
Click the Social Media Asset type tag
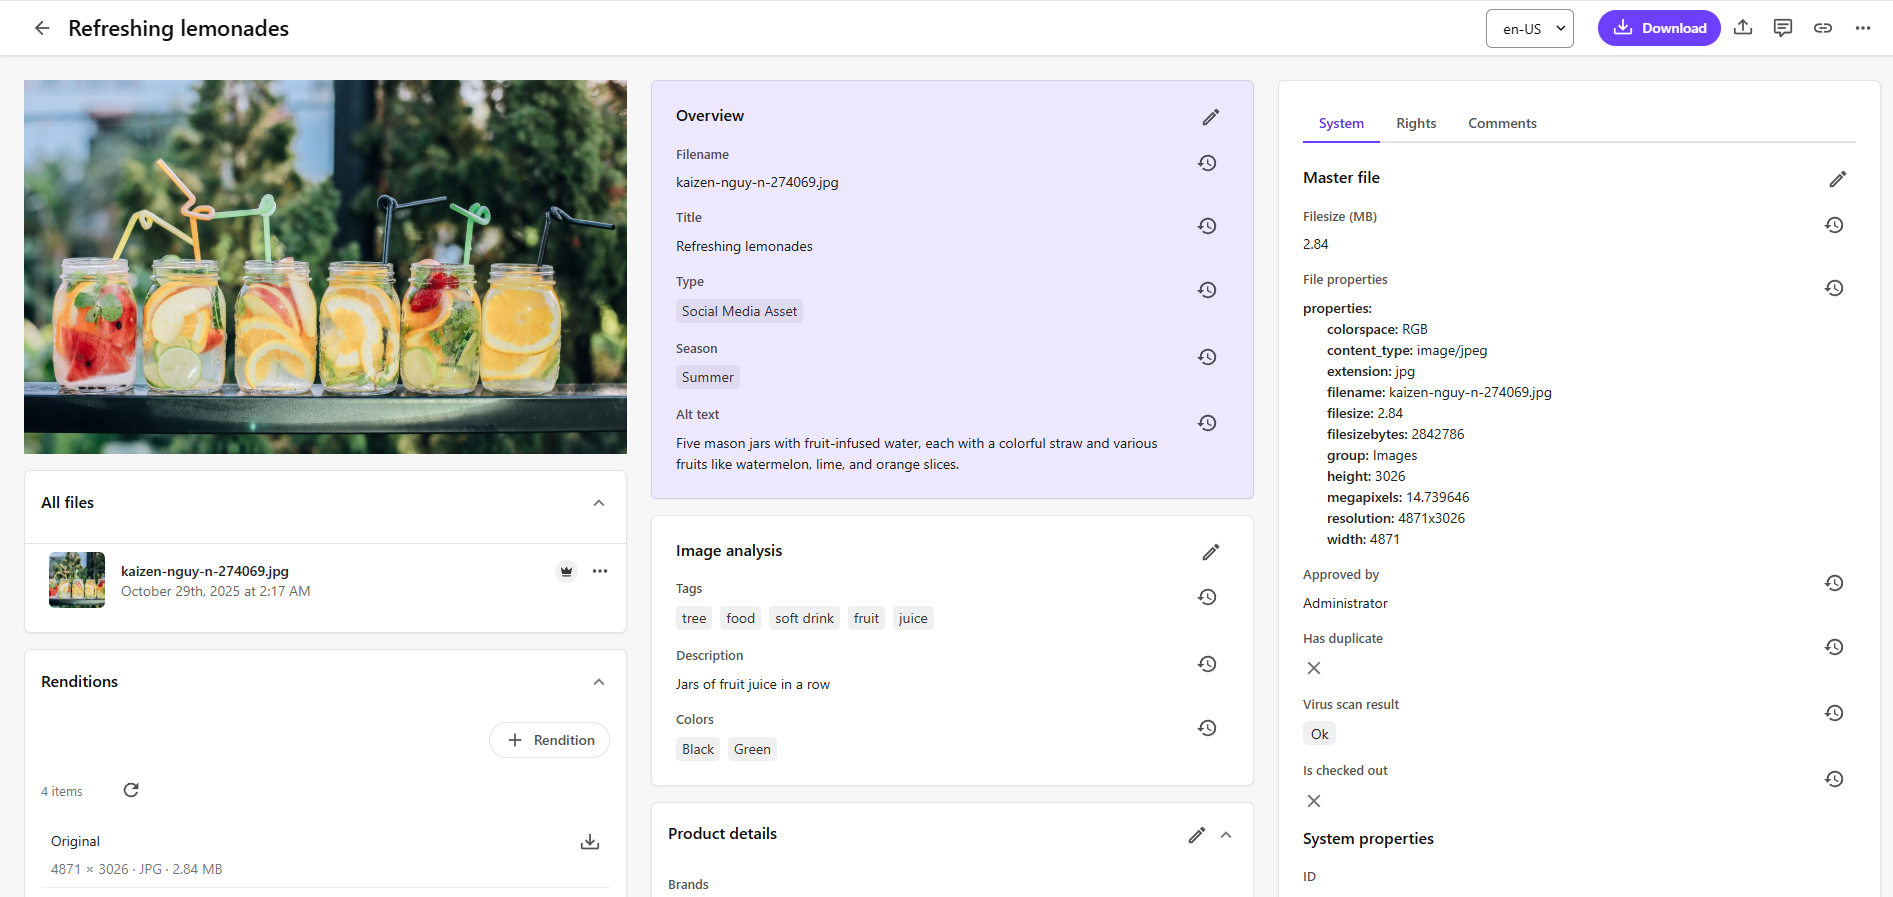(x=739, y=311)
